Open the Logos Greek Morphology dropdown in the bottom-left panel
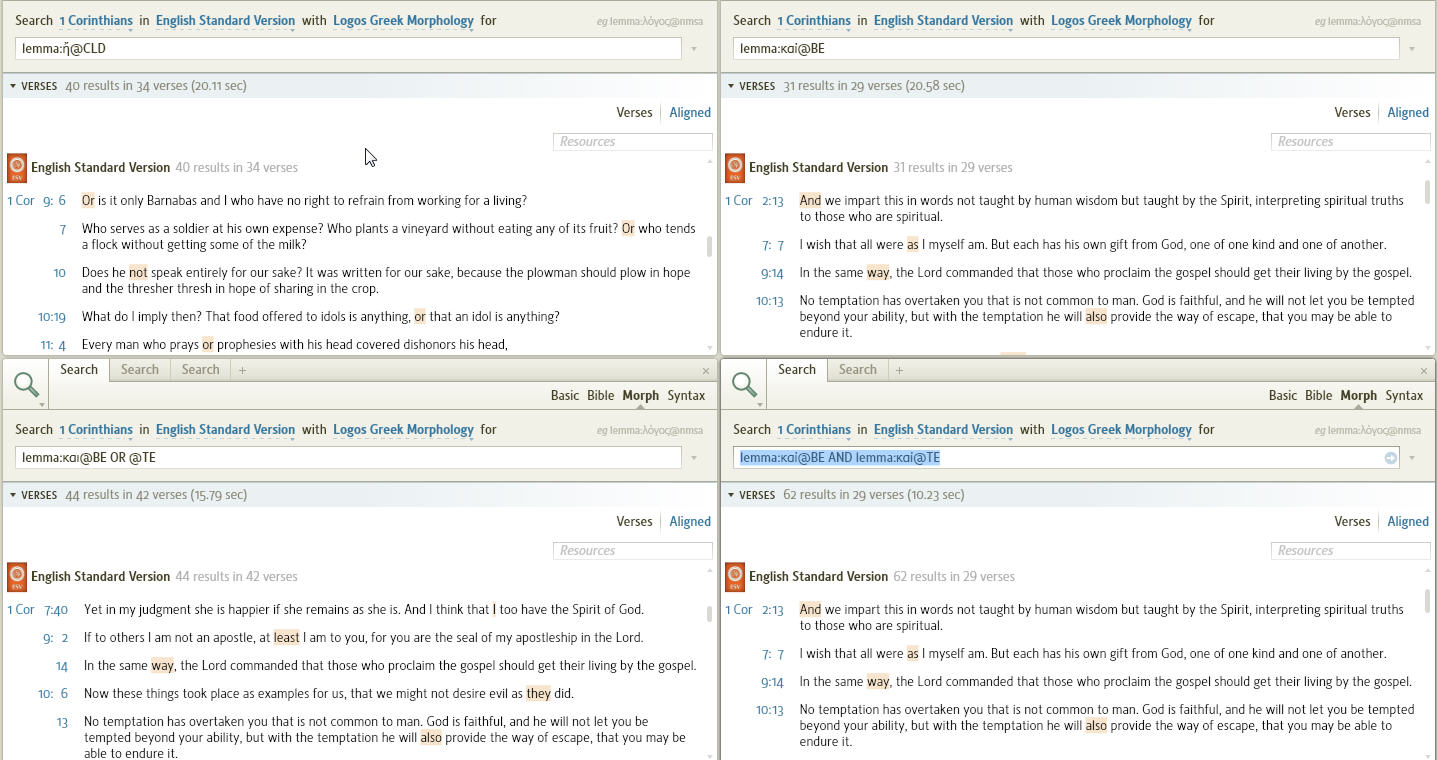This screenshot has width=1437, height=760. point(403,430)
